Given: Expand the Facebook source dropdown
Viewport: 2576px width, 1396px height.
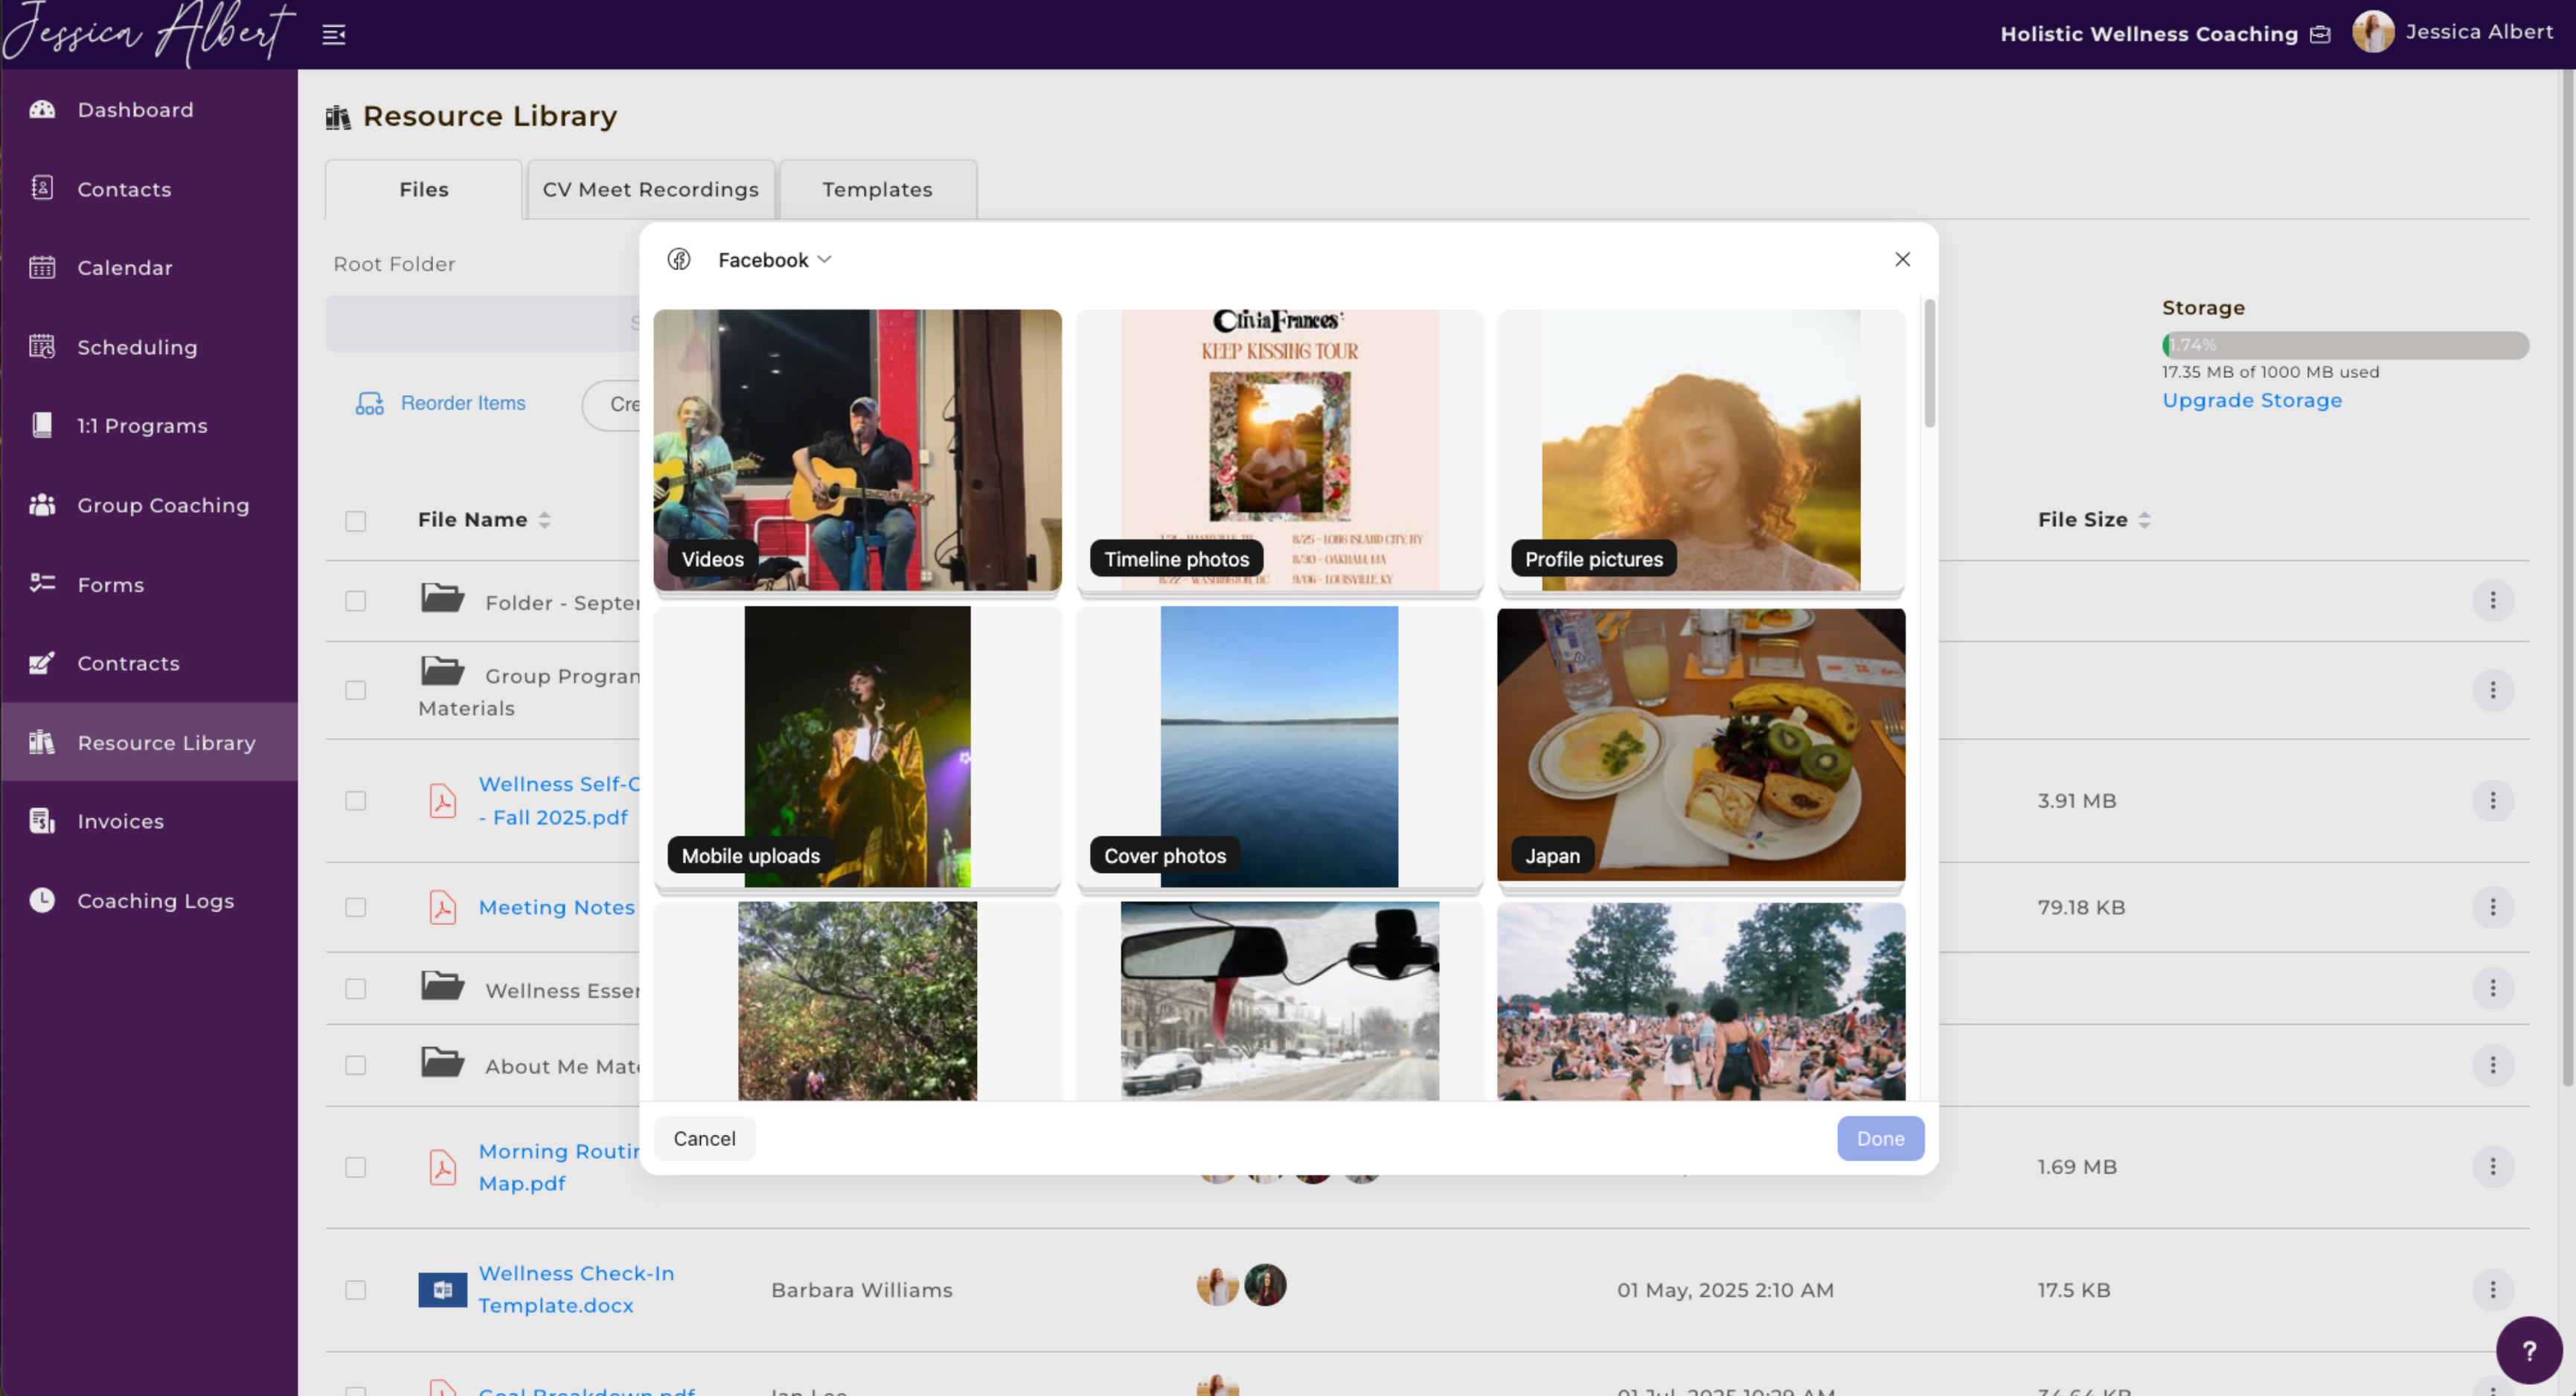Looking at the screenshot, I should (774, 260).
